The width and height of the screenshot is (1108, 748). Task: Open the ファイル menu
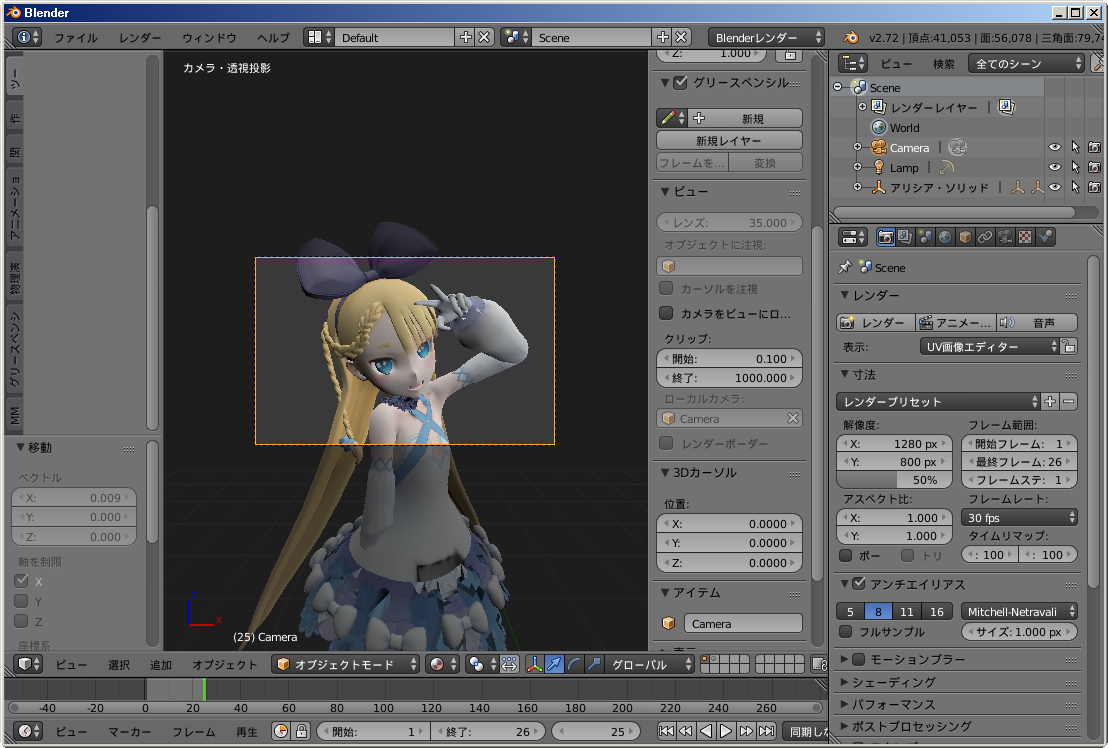click(x=76, y=37)
